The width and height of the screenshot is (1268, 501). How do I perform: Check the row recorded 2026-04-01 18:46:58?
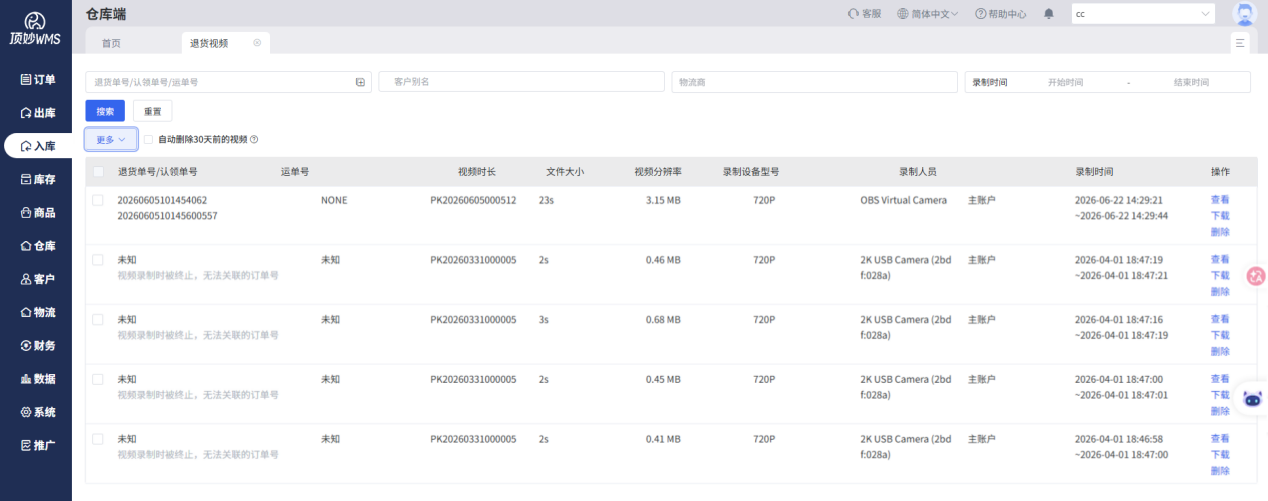point(98,439)
